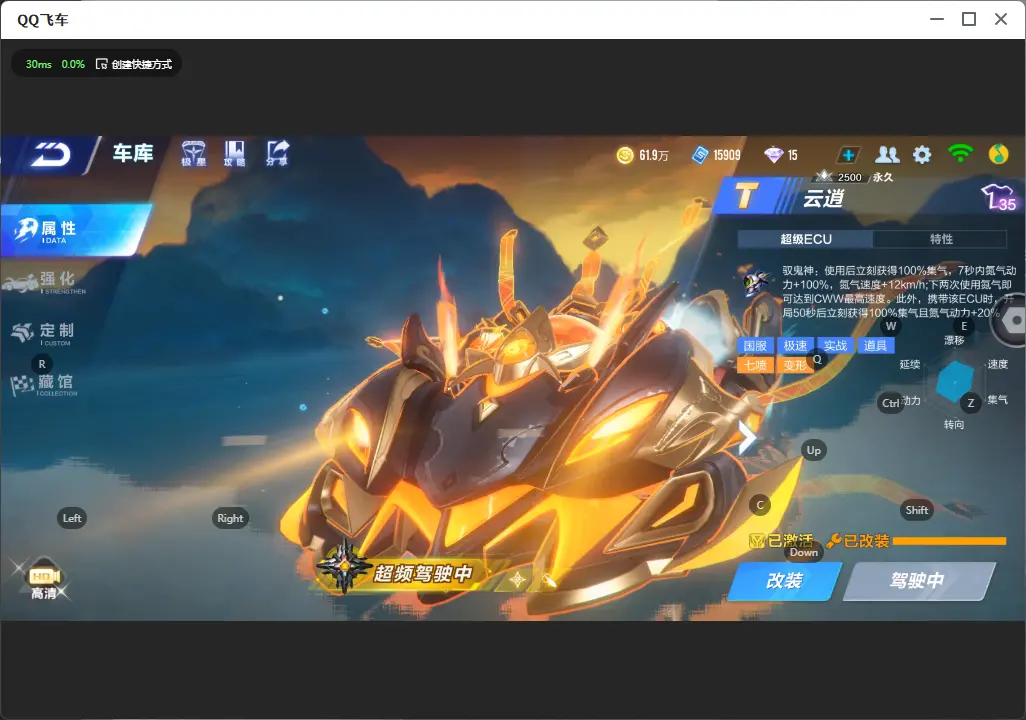
Task: Switch to the 超级ECU tab
Action: click(805, 240)
